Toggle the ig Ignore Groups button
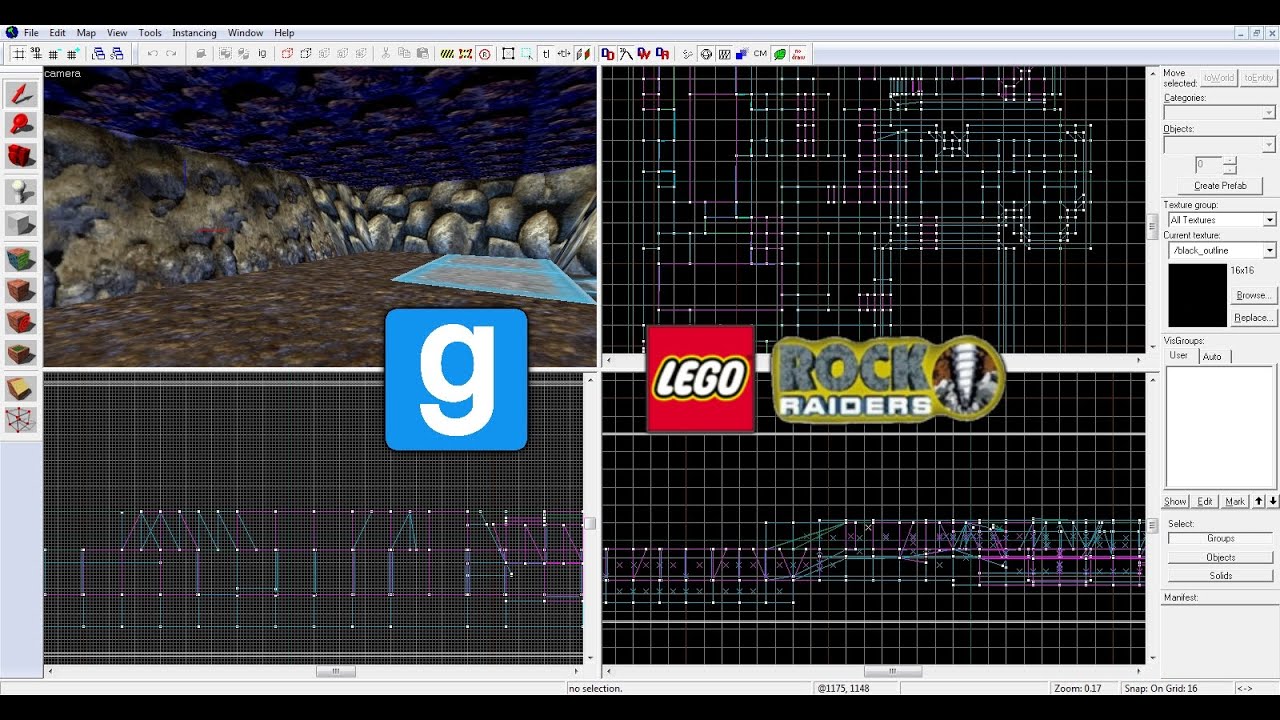This screenshot has width=1280, height=720. [262, 53]
